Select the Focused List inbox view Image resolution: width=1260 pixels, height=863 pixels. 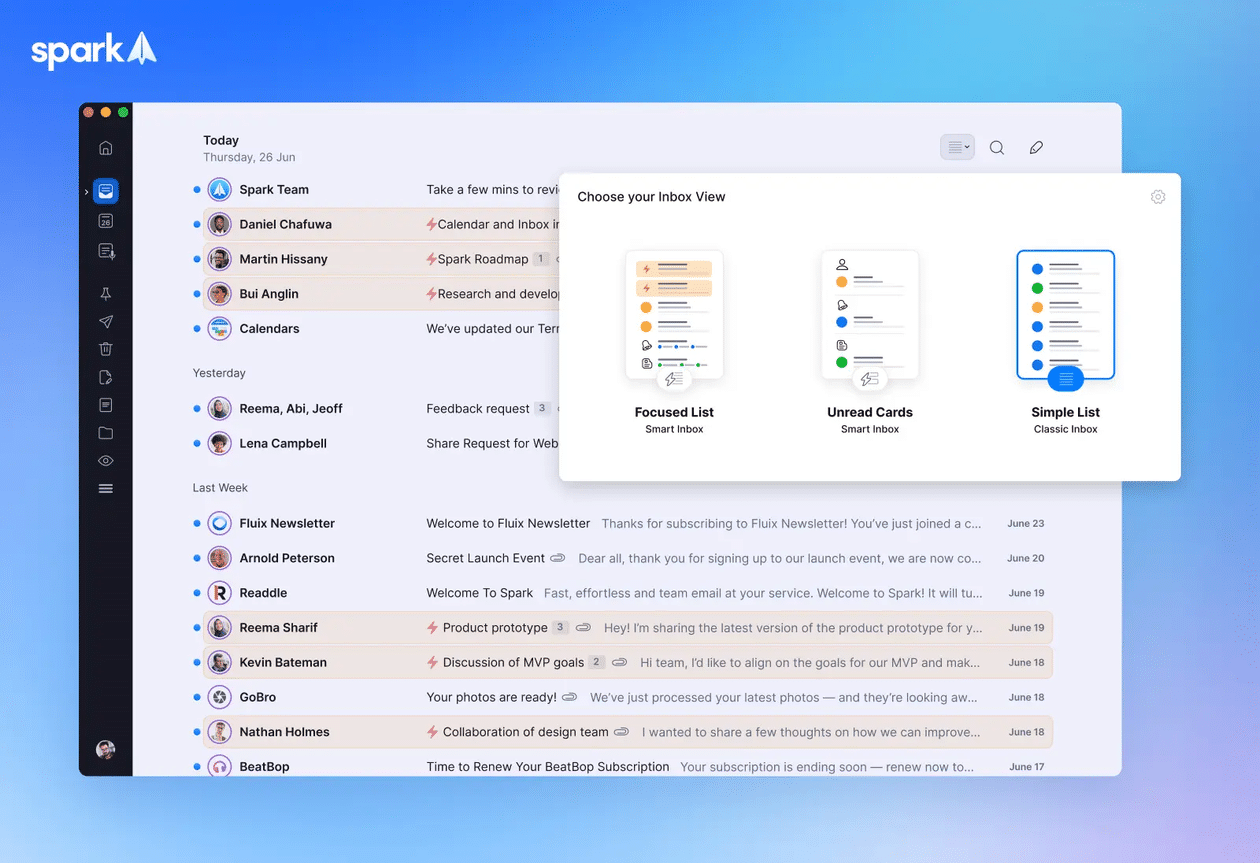[x=674, y=342]
